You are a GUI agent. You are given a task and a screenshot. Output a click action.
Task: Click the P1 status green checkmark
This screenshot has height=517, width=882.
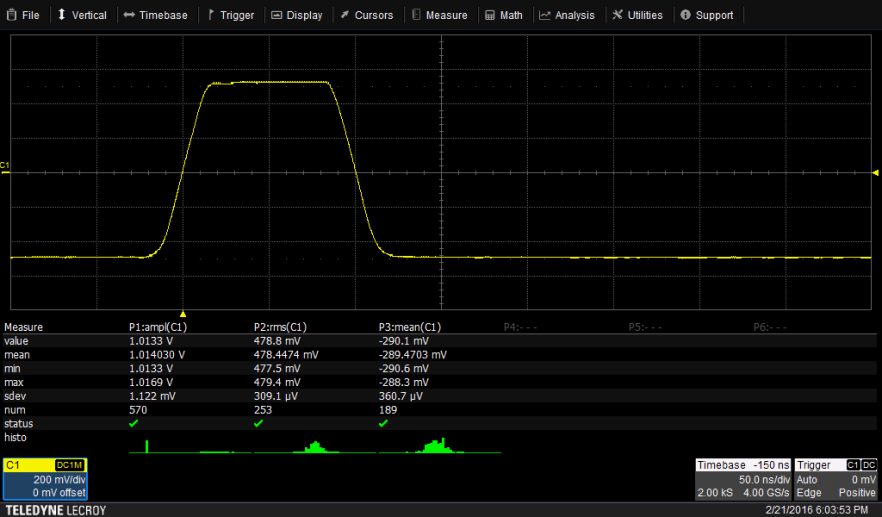(134, 424)
